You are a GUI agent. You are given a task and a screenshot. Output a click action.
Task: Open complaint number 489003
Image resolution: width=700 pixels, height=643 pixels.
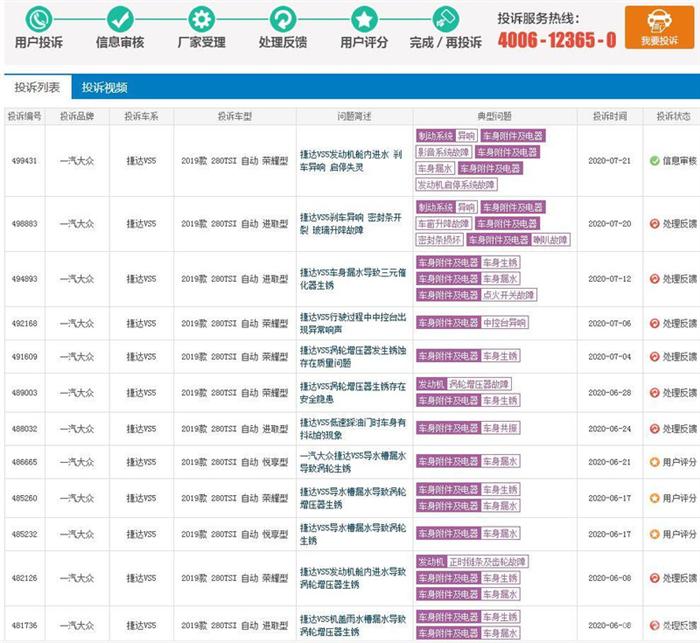click(25, 393)
